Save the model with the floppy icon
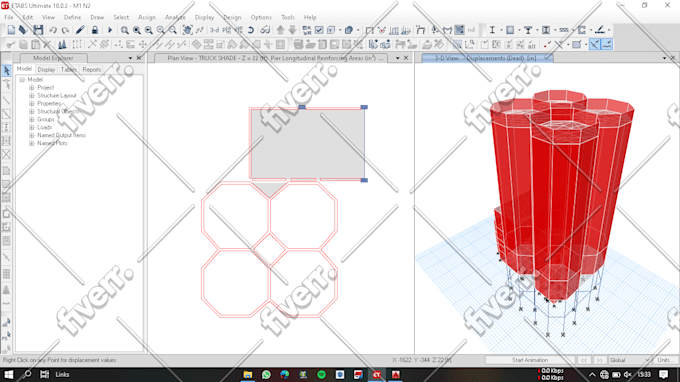The height and width of the screenshot is (382, 680). [x=38, y=30]
